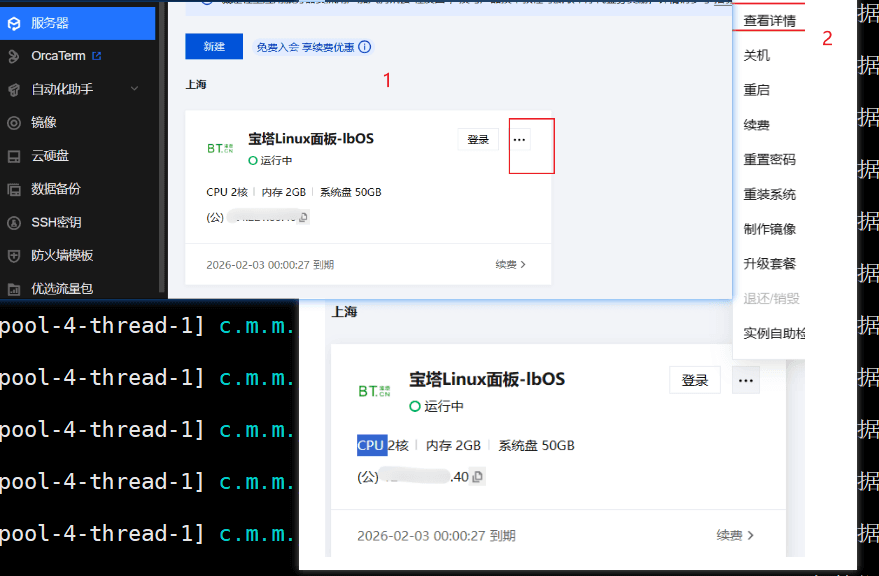The image size is (879, 576).
Task: Open 宝塔Linux面板-lbOS title on upper card
Action: (311, 139)
